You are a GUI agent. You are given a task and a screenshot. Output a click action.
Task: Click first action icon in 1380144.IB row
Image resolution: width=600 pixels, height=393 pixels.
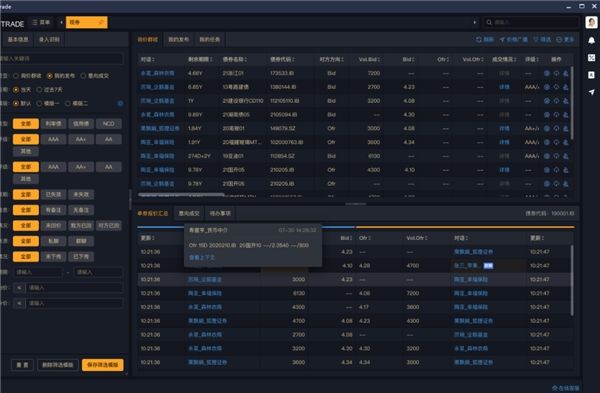pyautogui.click(x=547, y=87)
